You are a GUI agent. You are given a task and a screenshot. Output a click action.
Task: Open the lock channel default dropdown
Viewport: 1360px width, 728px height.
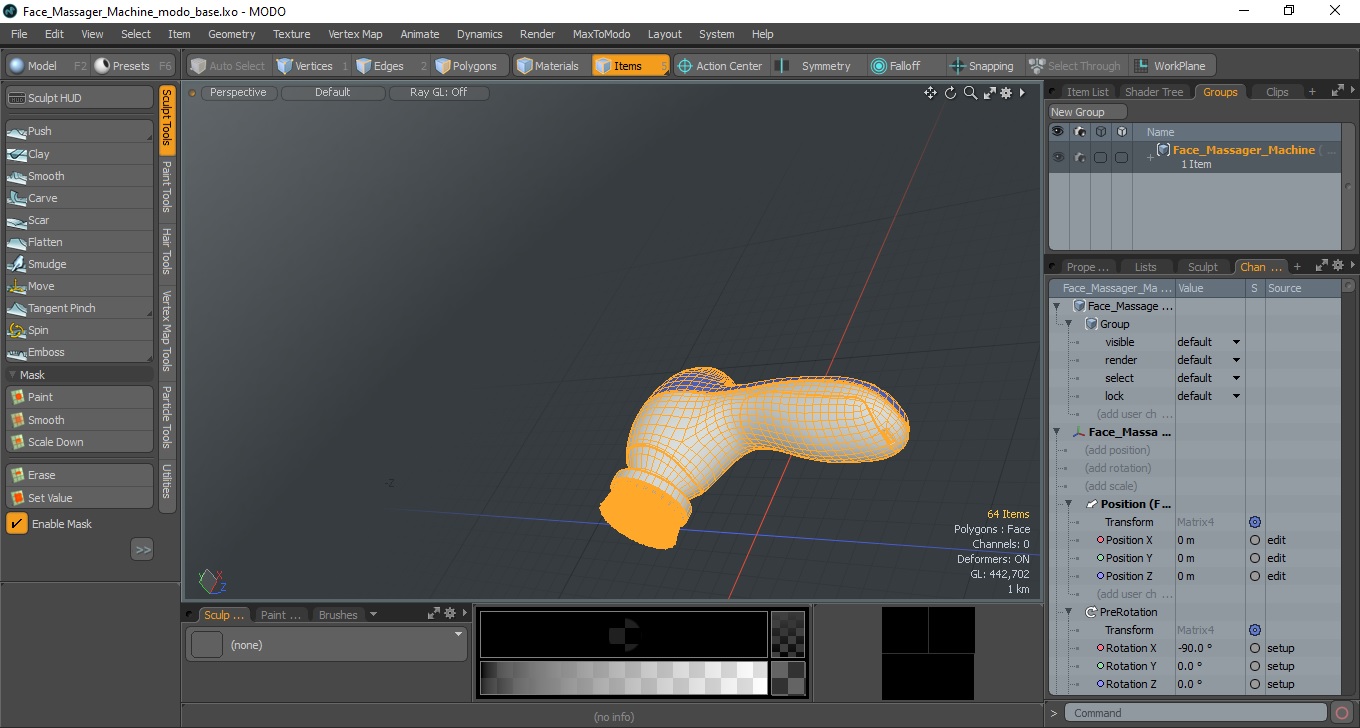[1209, 396]
